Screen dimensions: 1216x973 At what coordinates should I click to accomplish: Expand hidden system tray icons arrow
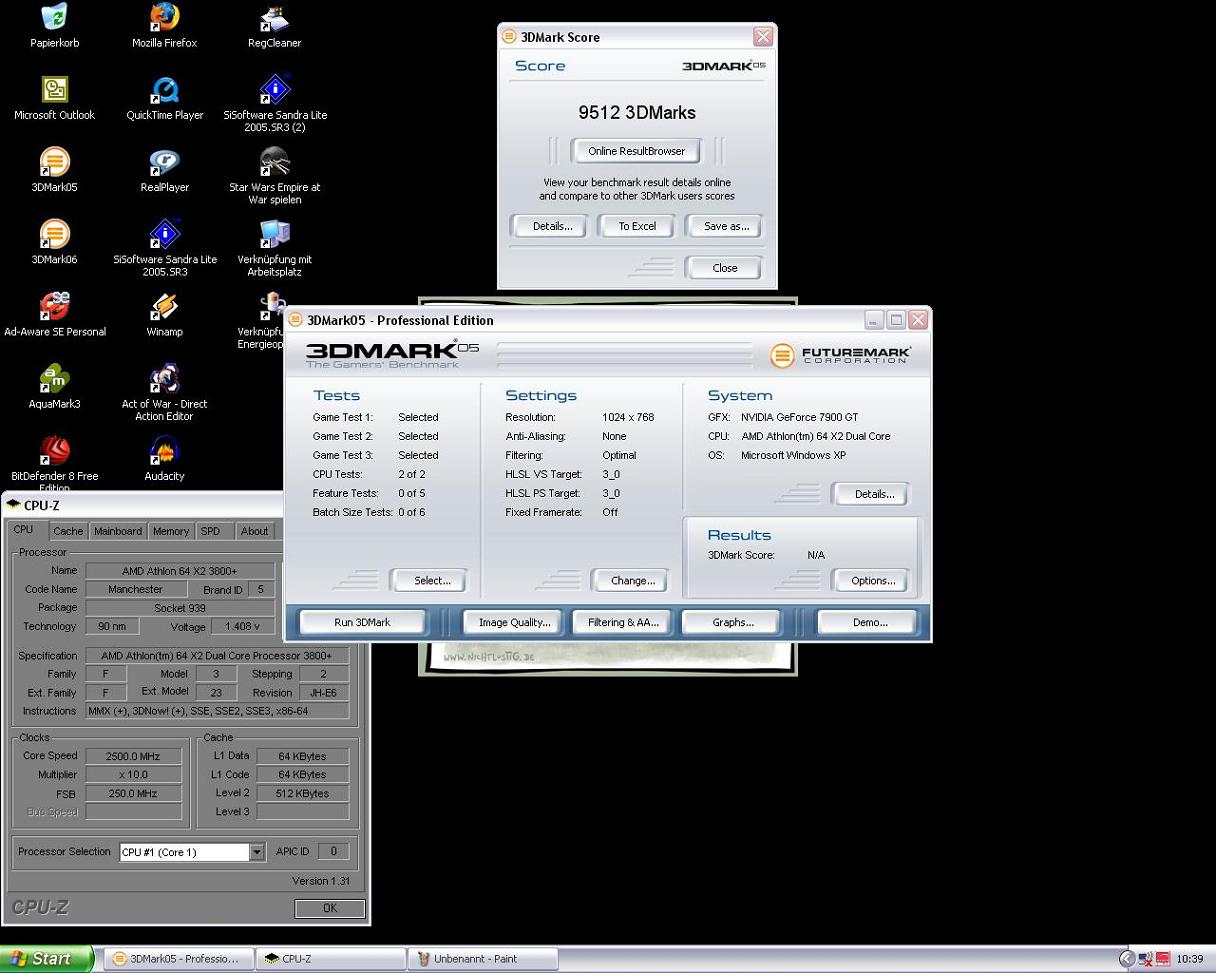(1127, 958)
